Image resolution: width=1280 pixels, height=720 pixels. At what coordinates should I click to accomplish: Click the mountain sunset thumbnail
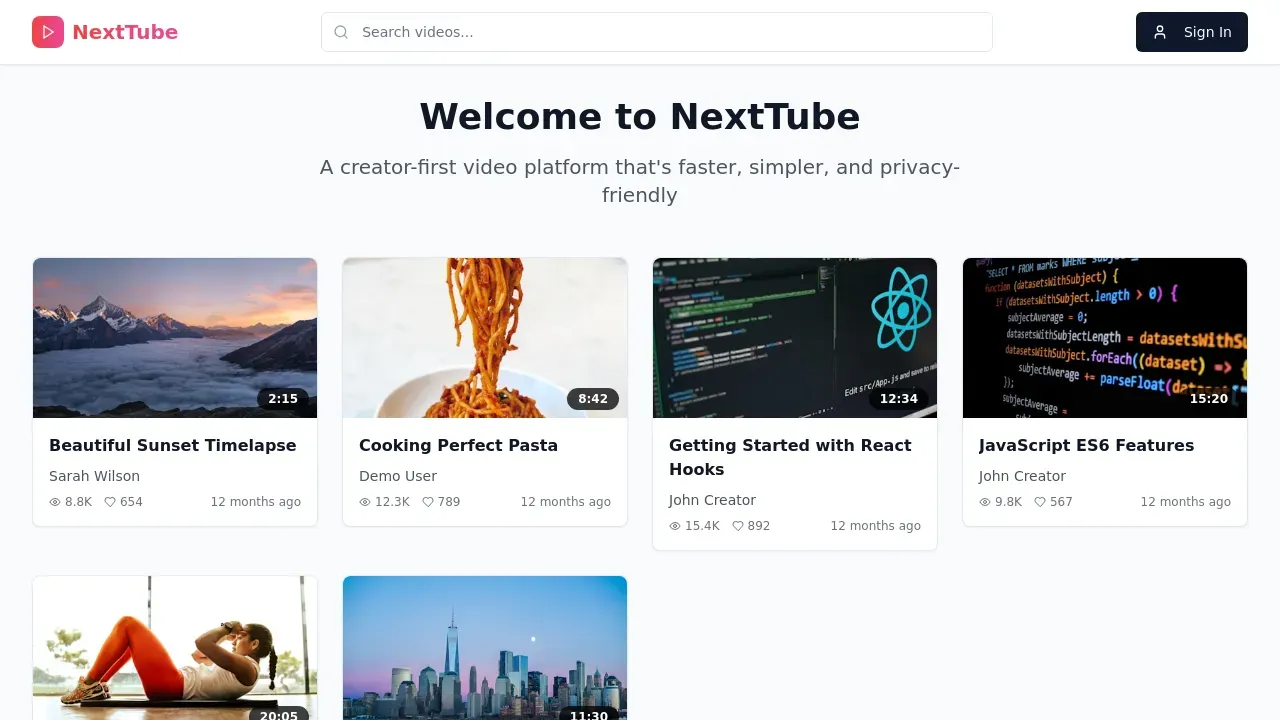(x=175, y=337)
